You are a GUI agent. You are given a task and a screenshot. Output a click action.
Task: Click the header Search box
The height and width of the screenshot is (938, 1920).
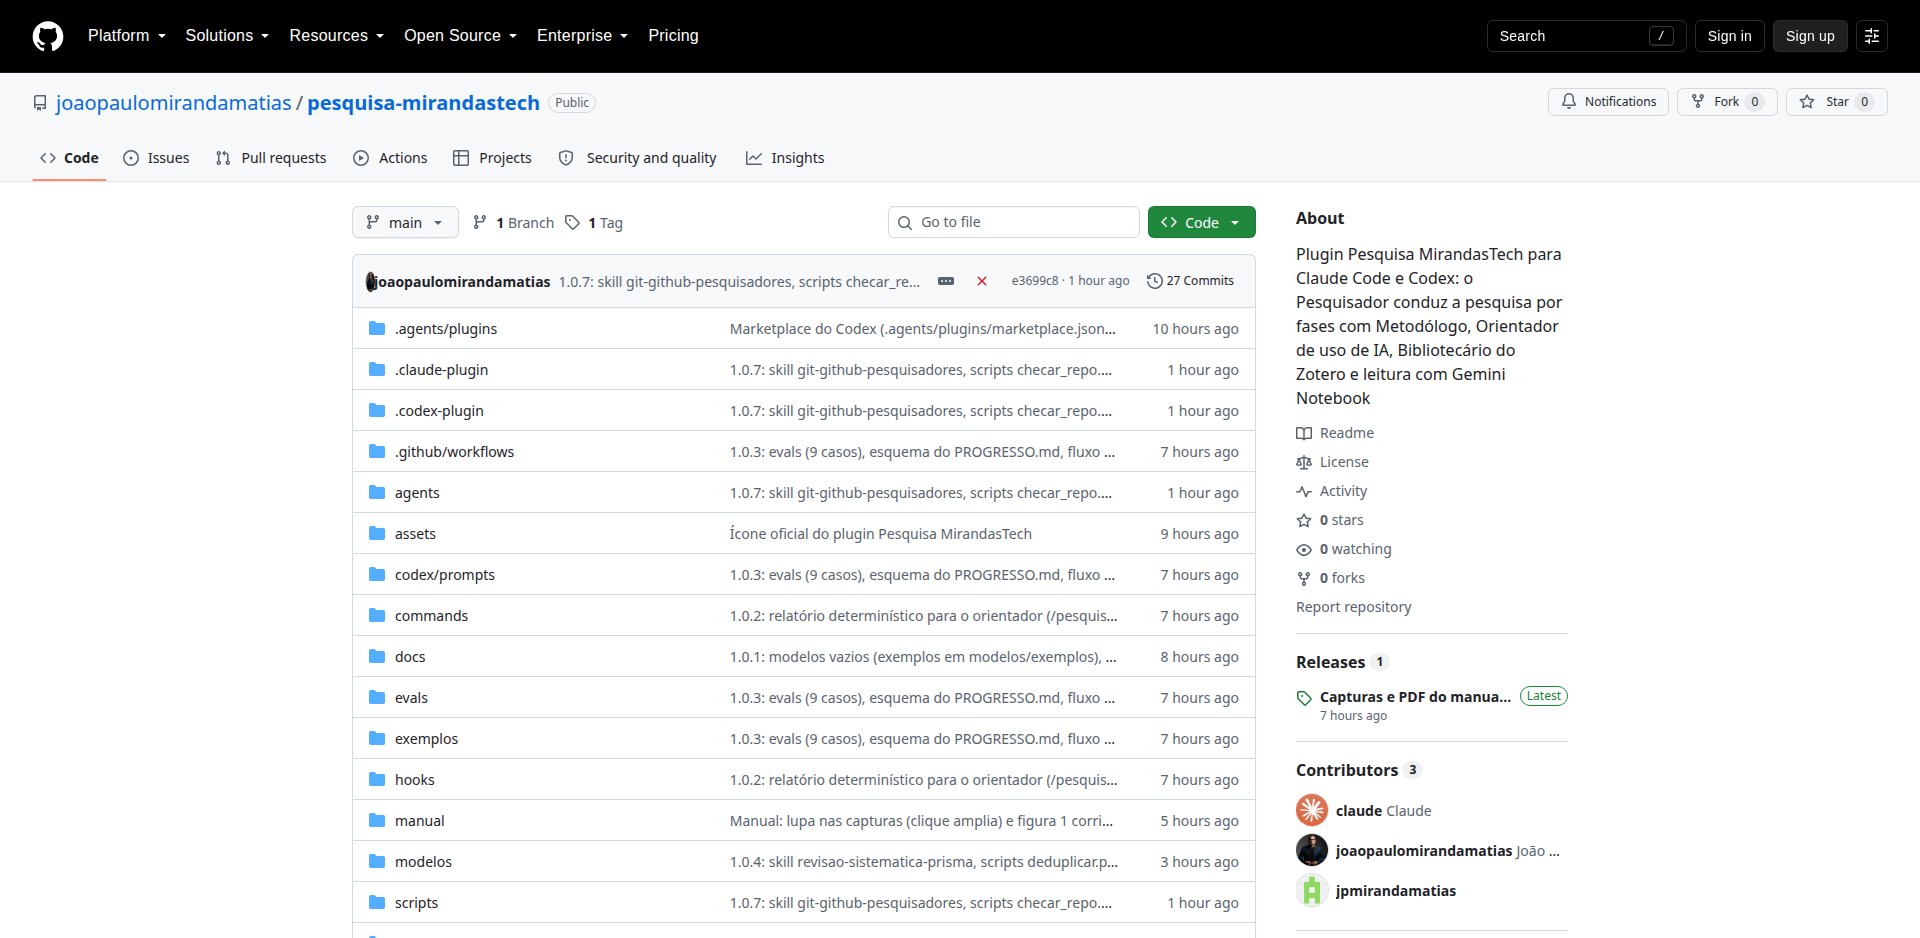[x=1586, y=36]
